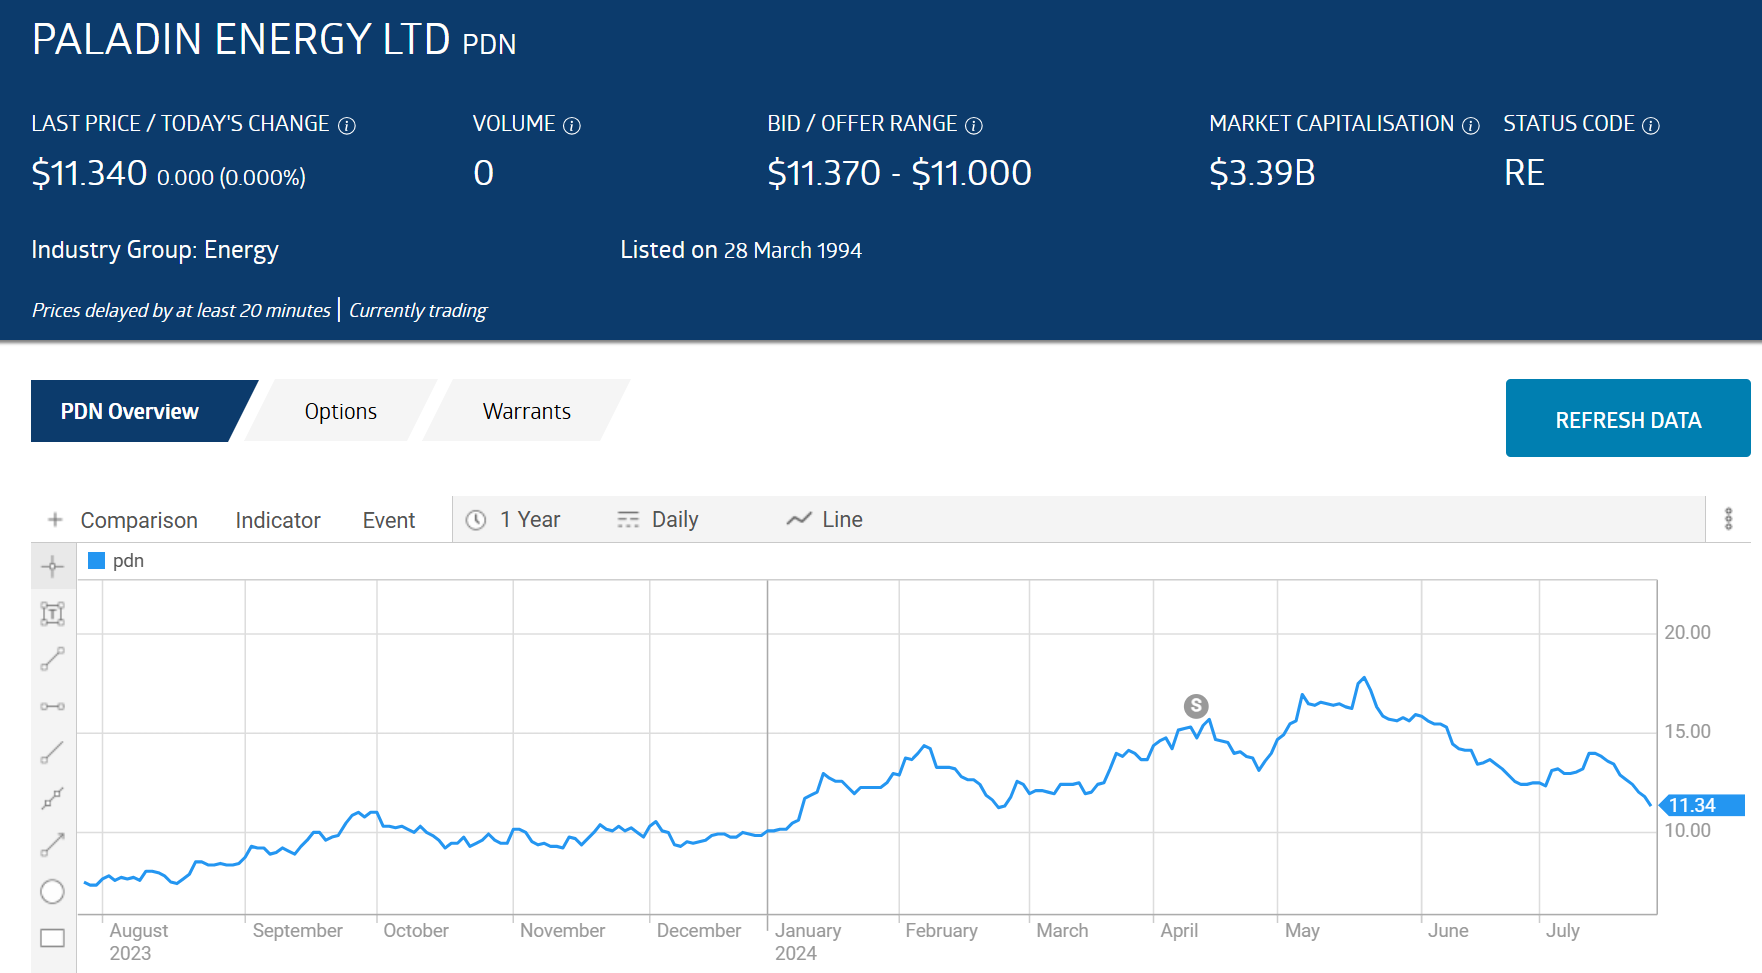Click the bid/offer range $11.370 - $11.000
Viewport: 1762px width, 973px height.
(x=899, y=174)
